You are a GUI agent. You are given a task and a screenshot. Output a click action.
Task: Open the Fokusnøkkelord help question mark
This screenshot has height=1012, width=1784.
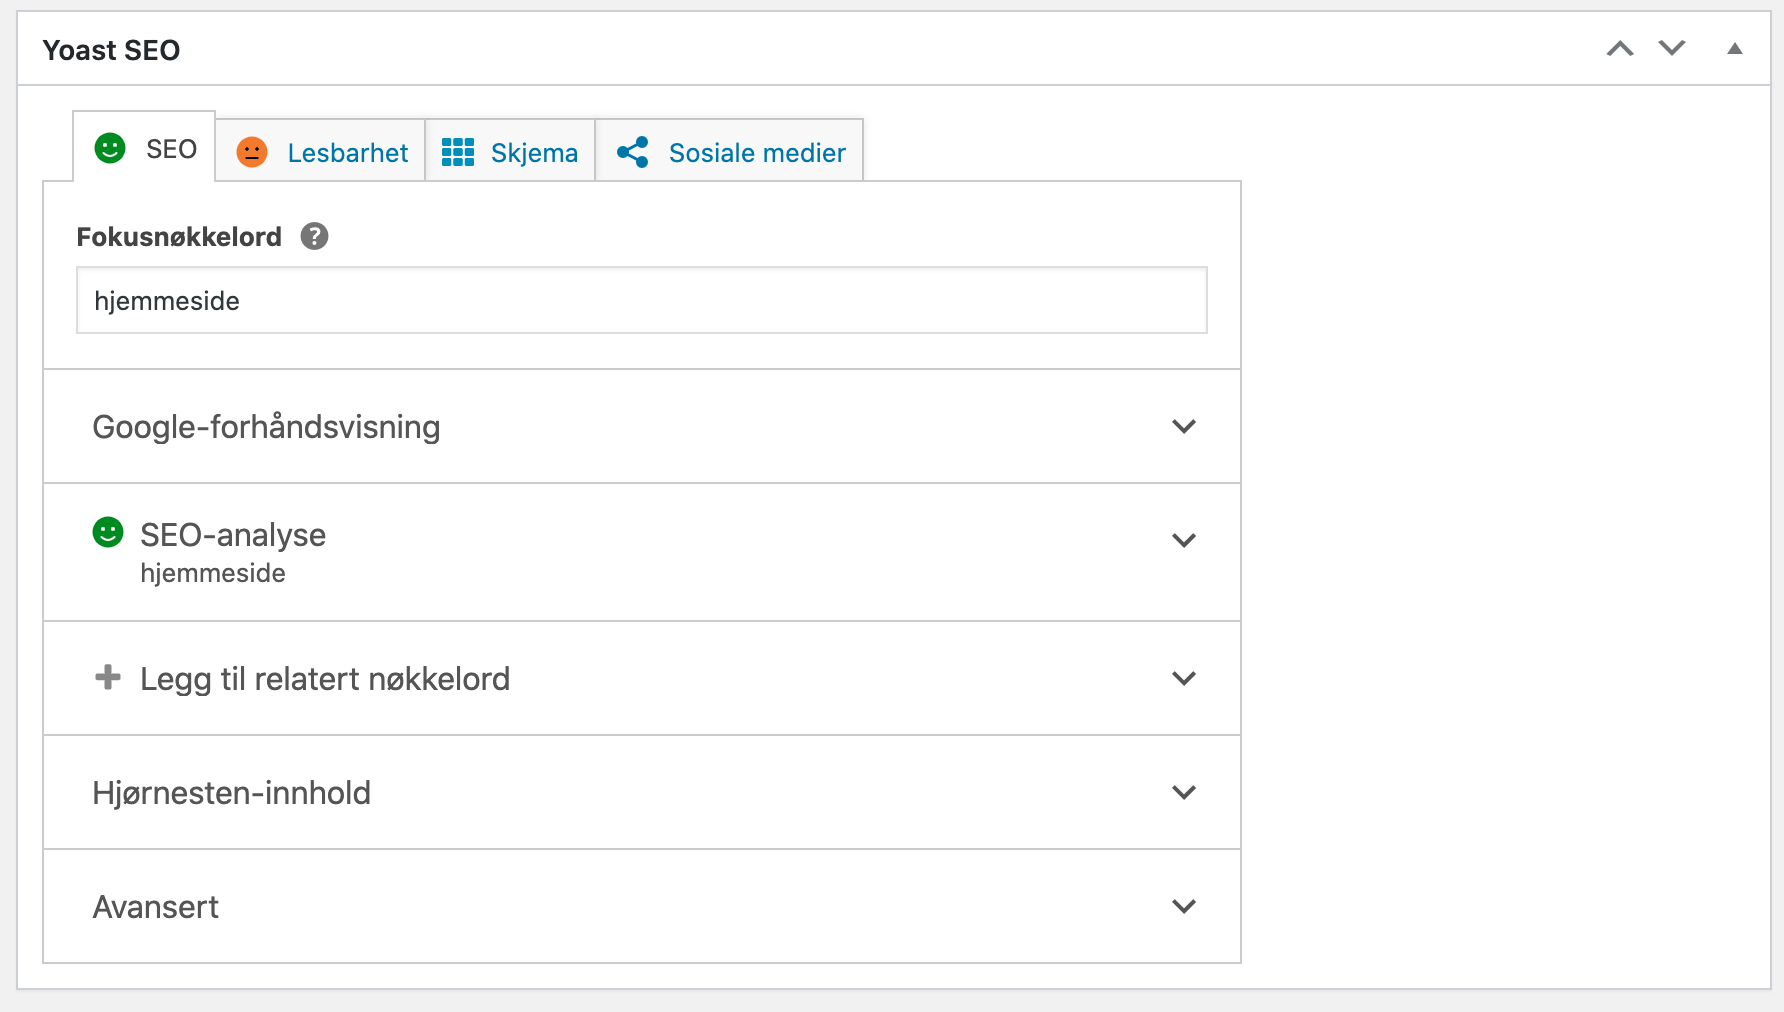[315, 236]
